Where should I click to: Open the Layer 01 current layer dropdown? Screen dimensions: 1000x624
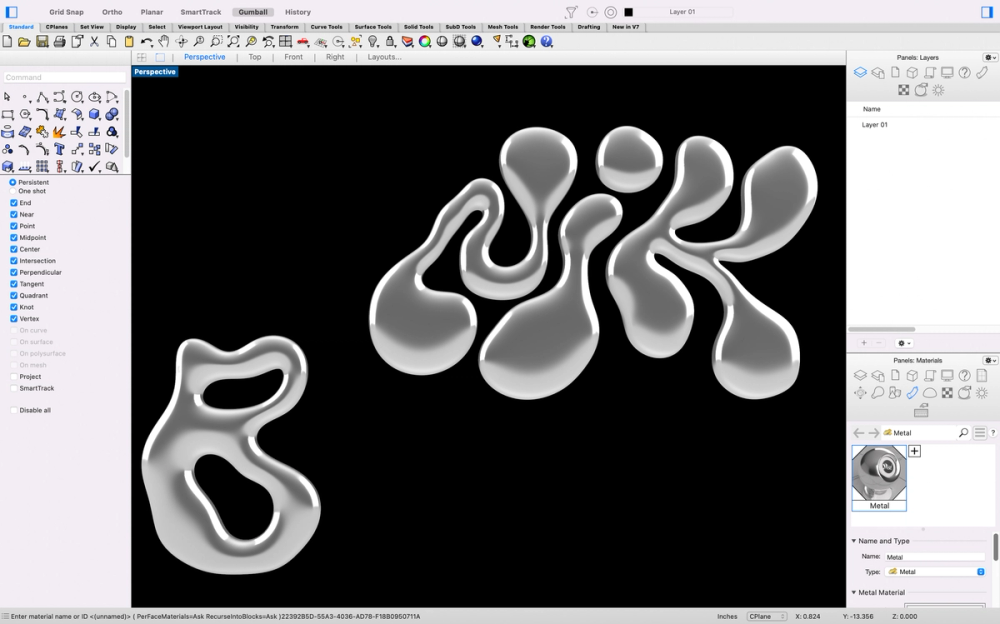pos(682,11)
